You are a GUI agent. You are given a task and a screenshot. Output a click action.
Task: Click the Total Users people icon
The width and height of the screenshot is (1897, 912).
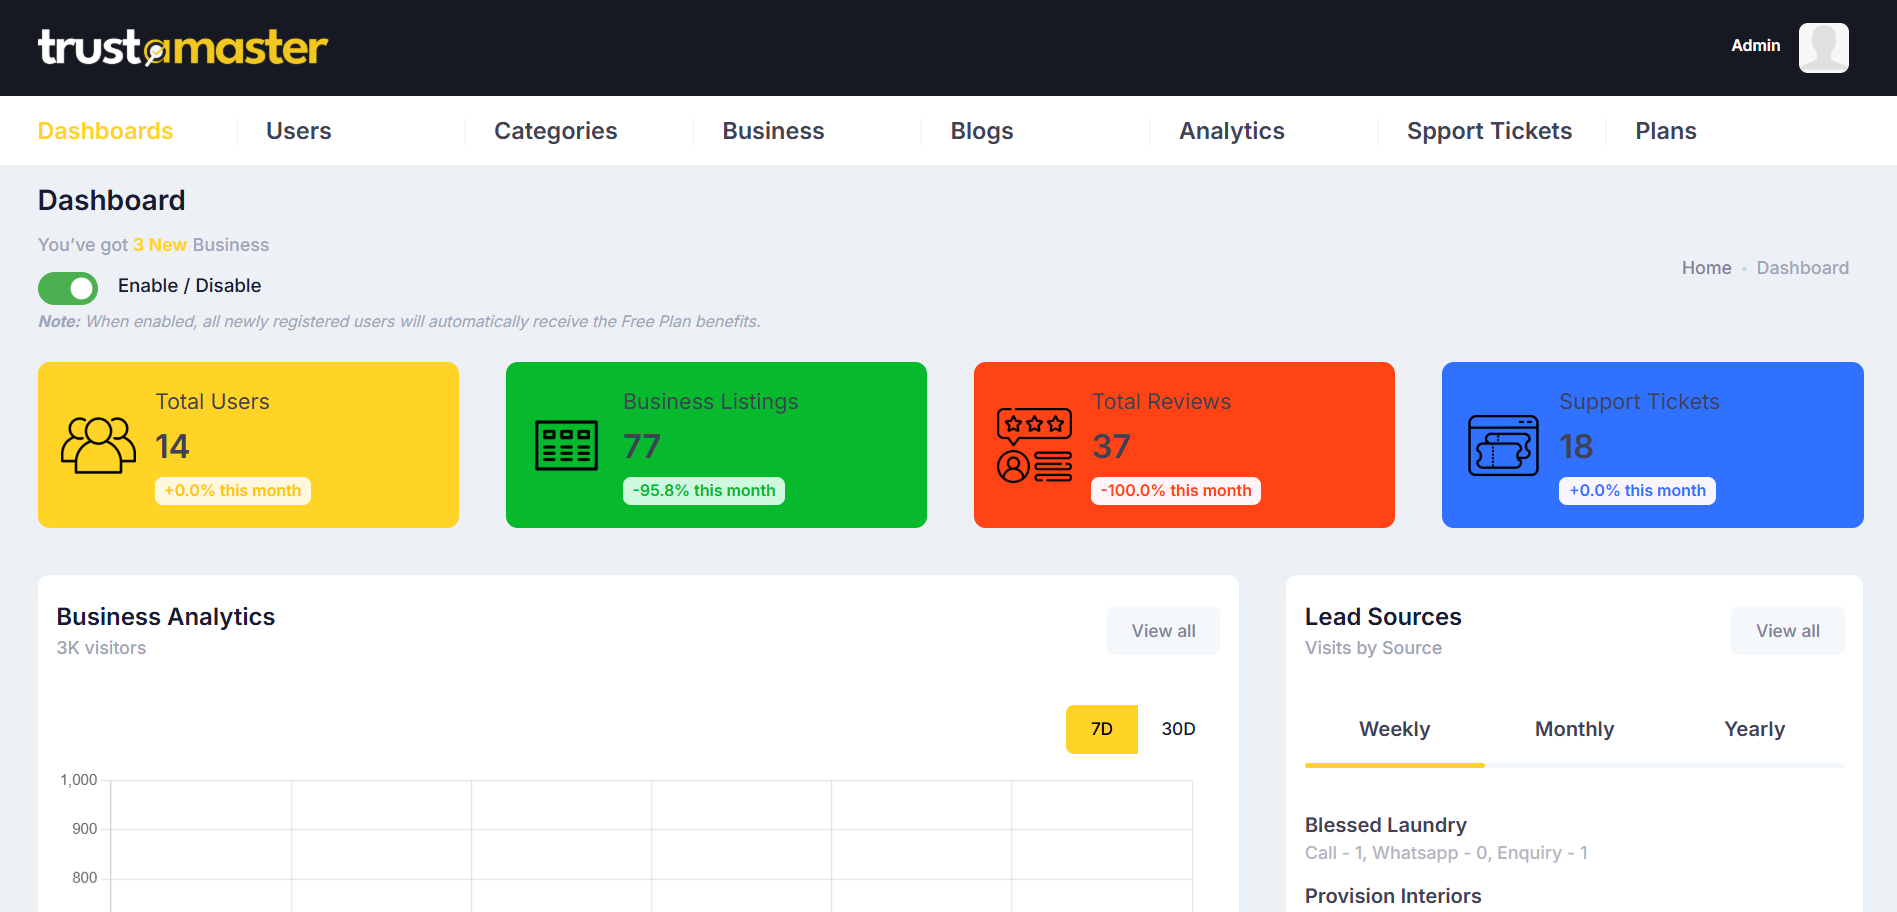point(98,445)
